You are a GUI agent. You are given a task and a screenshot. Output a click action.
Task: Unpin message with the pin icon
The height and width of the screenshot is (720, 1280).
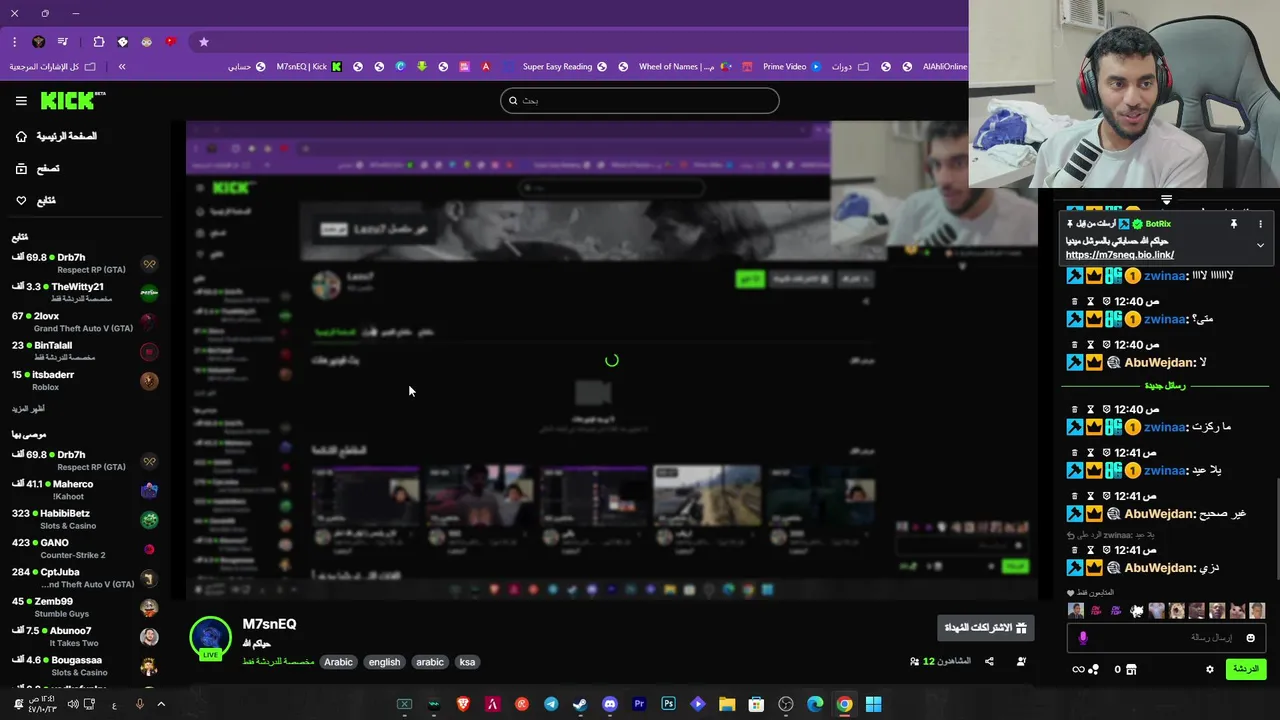pos(1233,224)
